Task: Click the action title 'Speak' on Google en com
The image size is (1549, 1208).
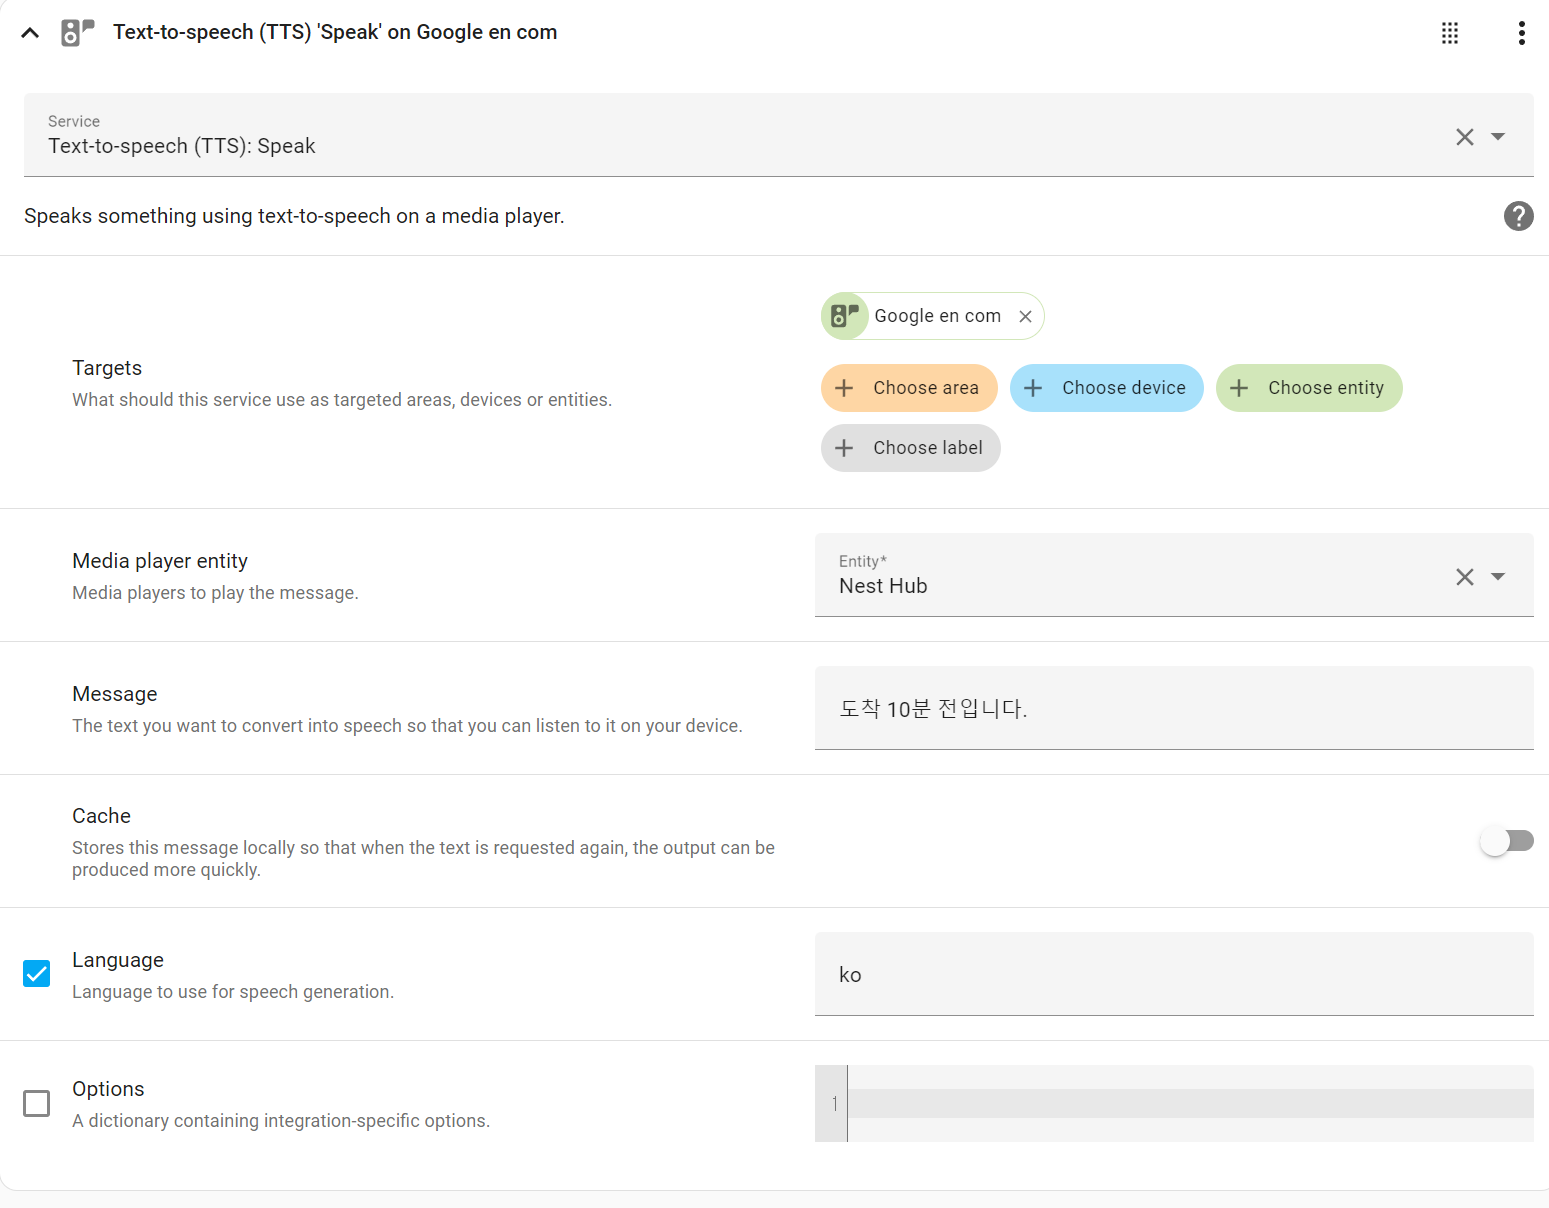Action: point(335,32)
